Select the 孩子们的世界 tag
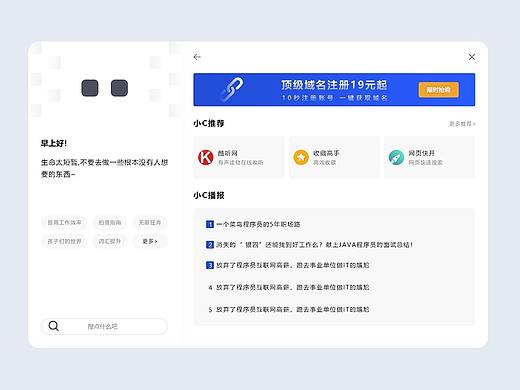Viewport: 520px width, 390px height. 64,241
